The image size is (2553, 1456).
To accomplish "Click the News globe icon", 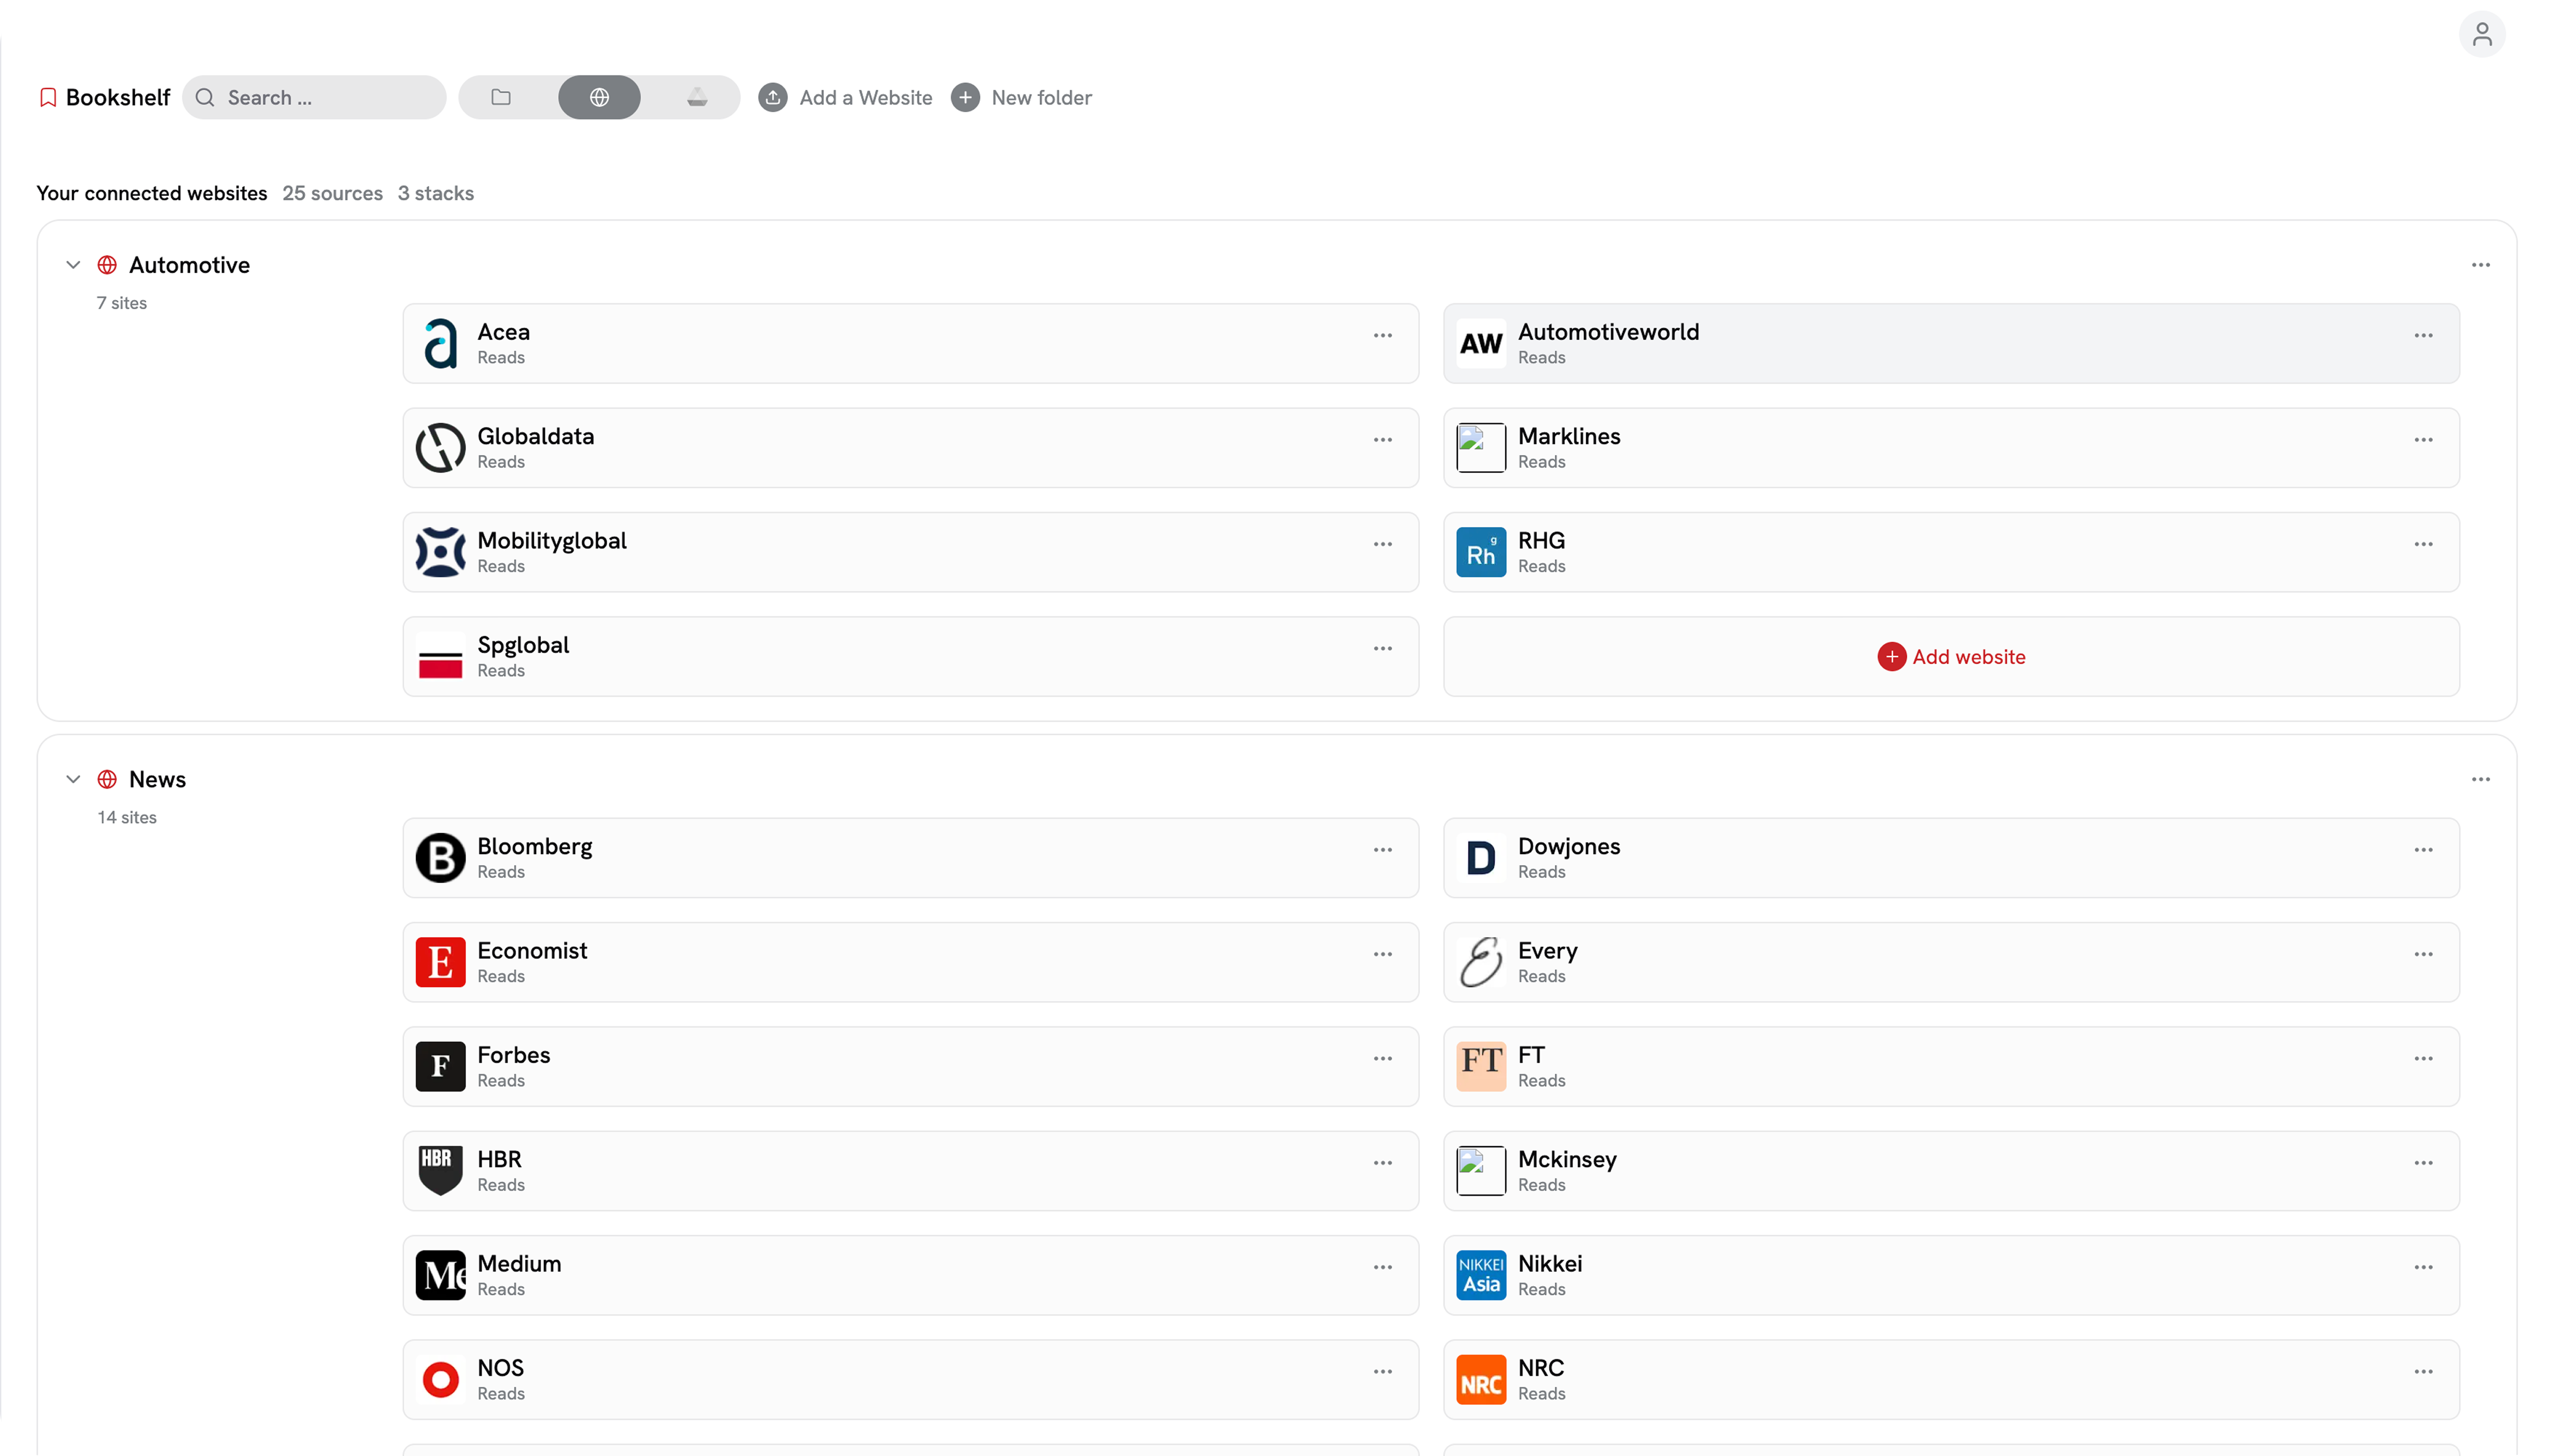I will (107, 779).
